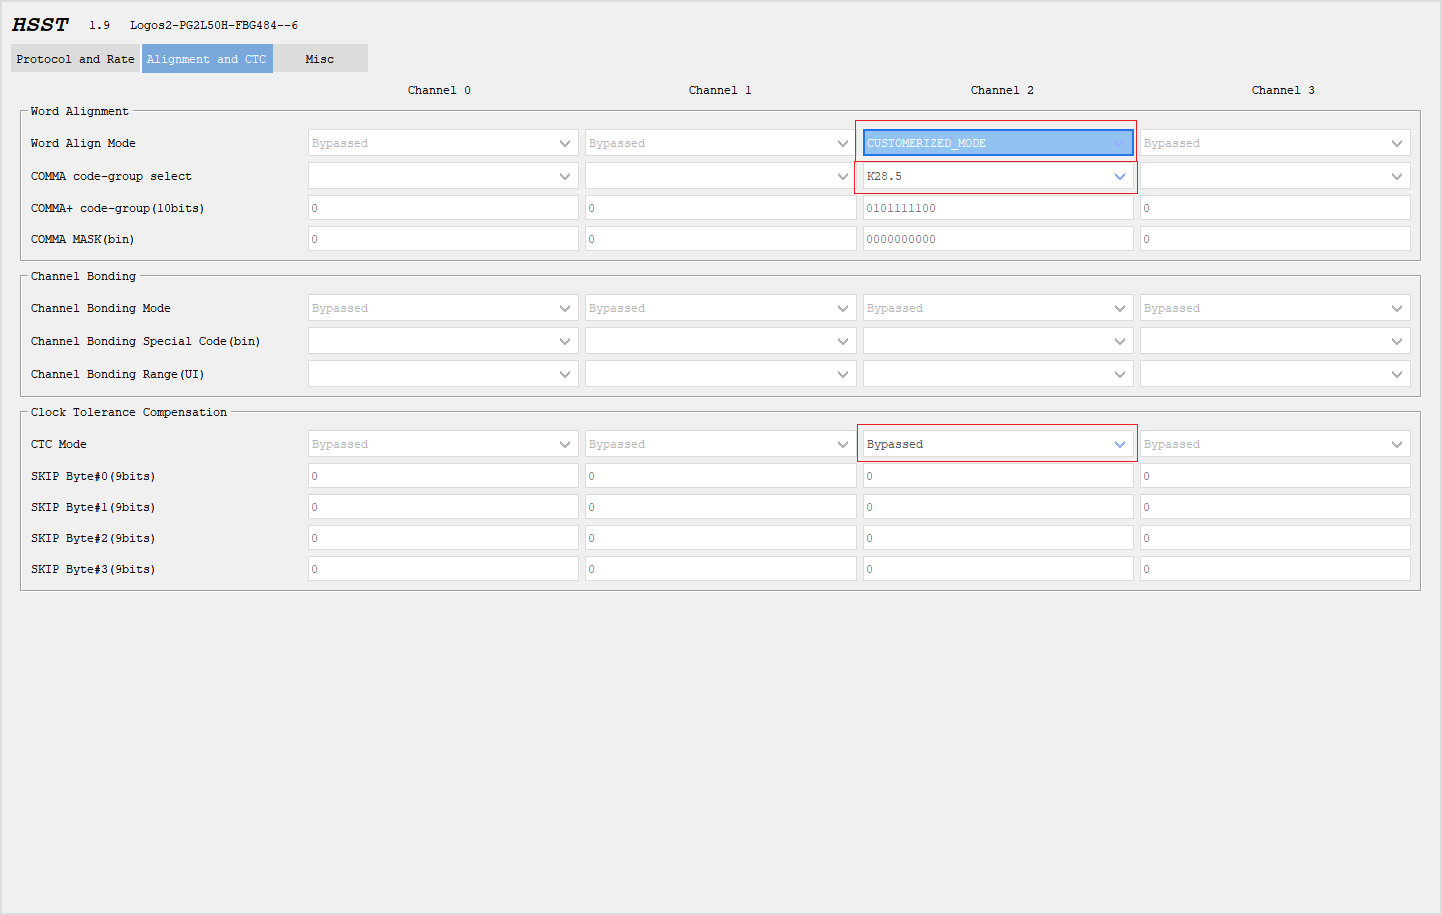The width and height of the screenshot is (1442, 915).
Task: Click the COMMA+ code-group field showing 0101111100
Action: pos(996,207)
